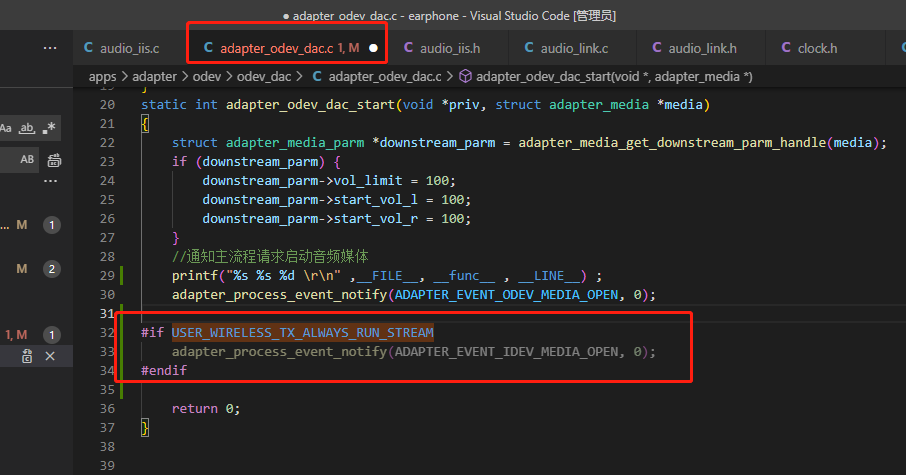906x475 pixels.
Task: Click line number 29 in the gutter
Action: [107, 276]
